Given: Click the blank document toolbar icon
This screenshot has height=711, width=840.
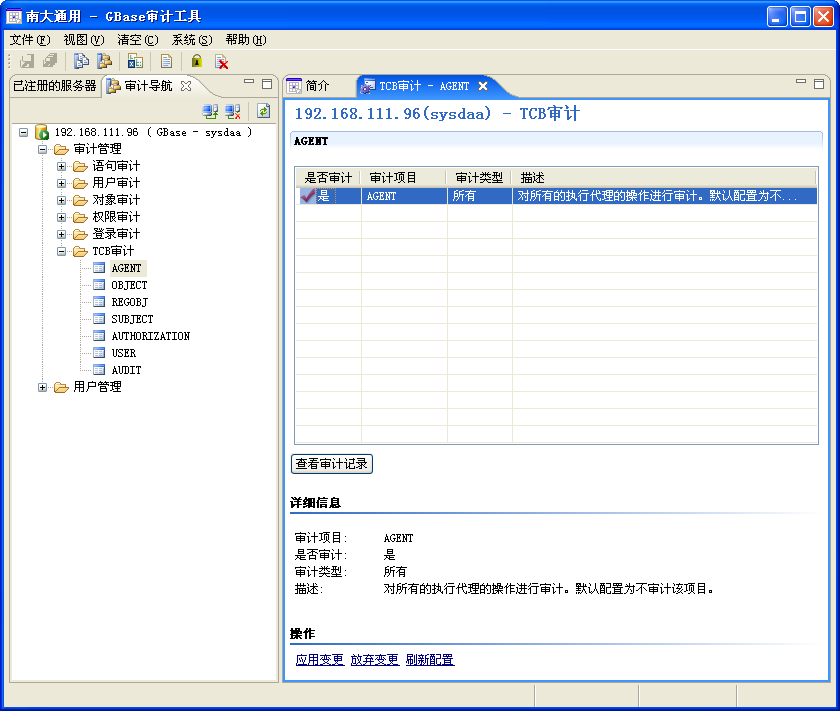Looking at the screenshot, I should (166, 62).
